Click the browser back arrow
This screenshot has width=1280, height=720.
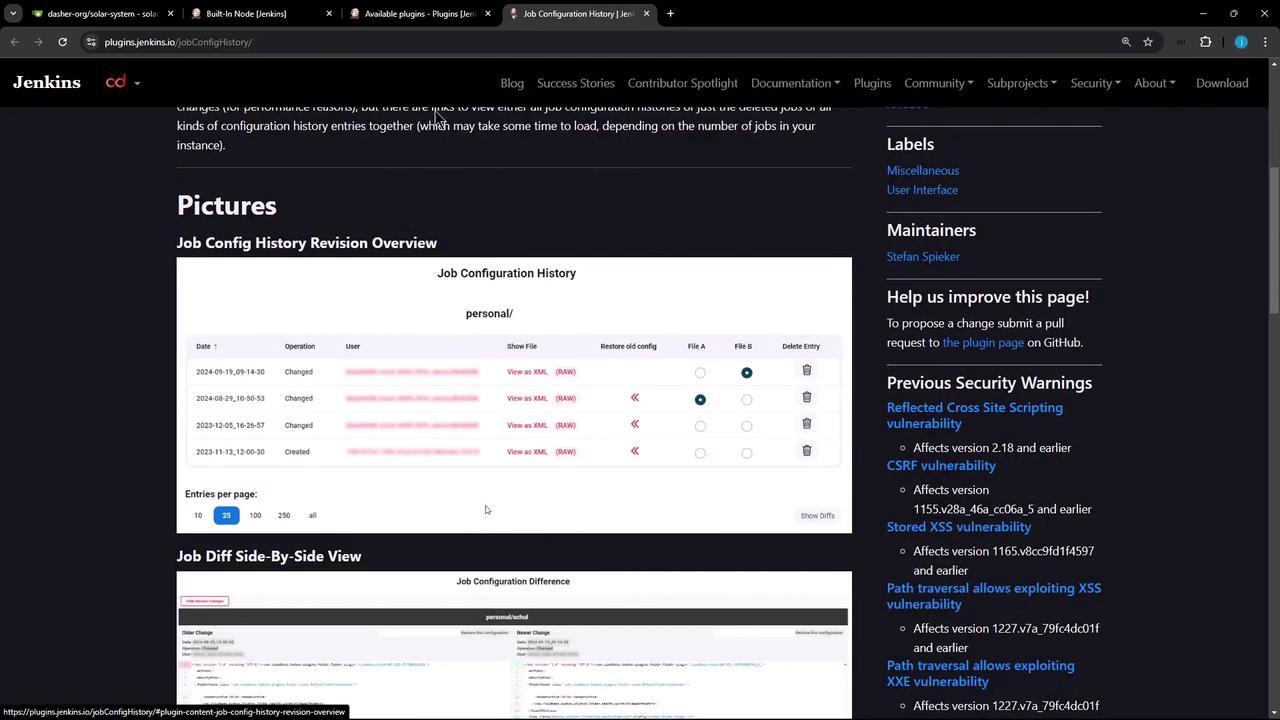[x=15, y=42]
